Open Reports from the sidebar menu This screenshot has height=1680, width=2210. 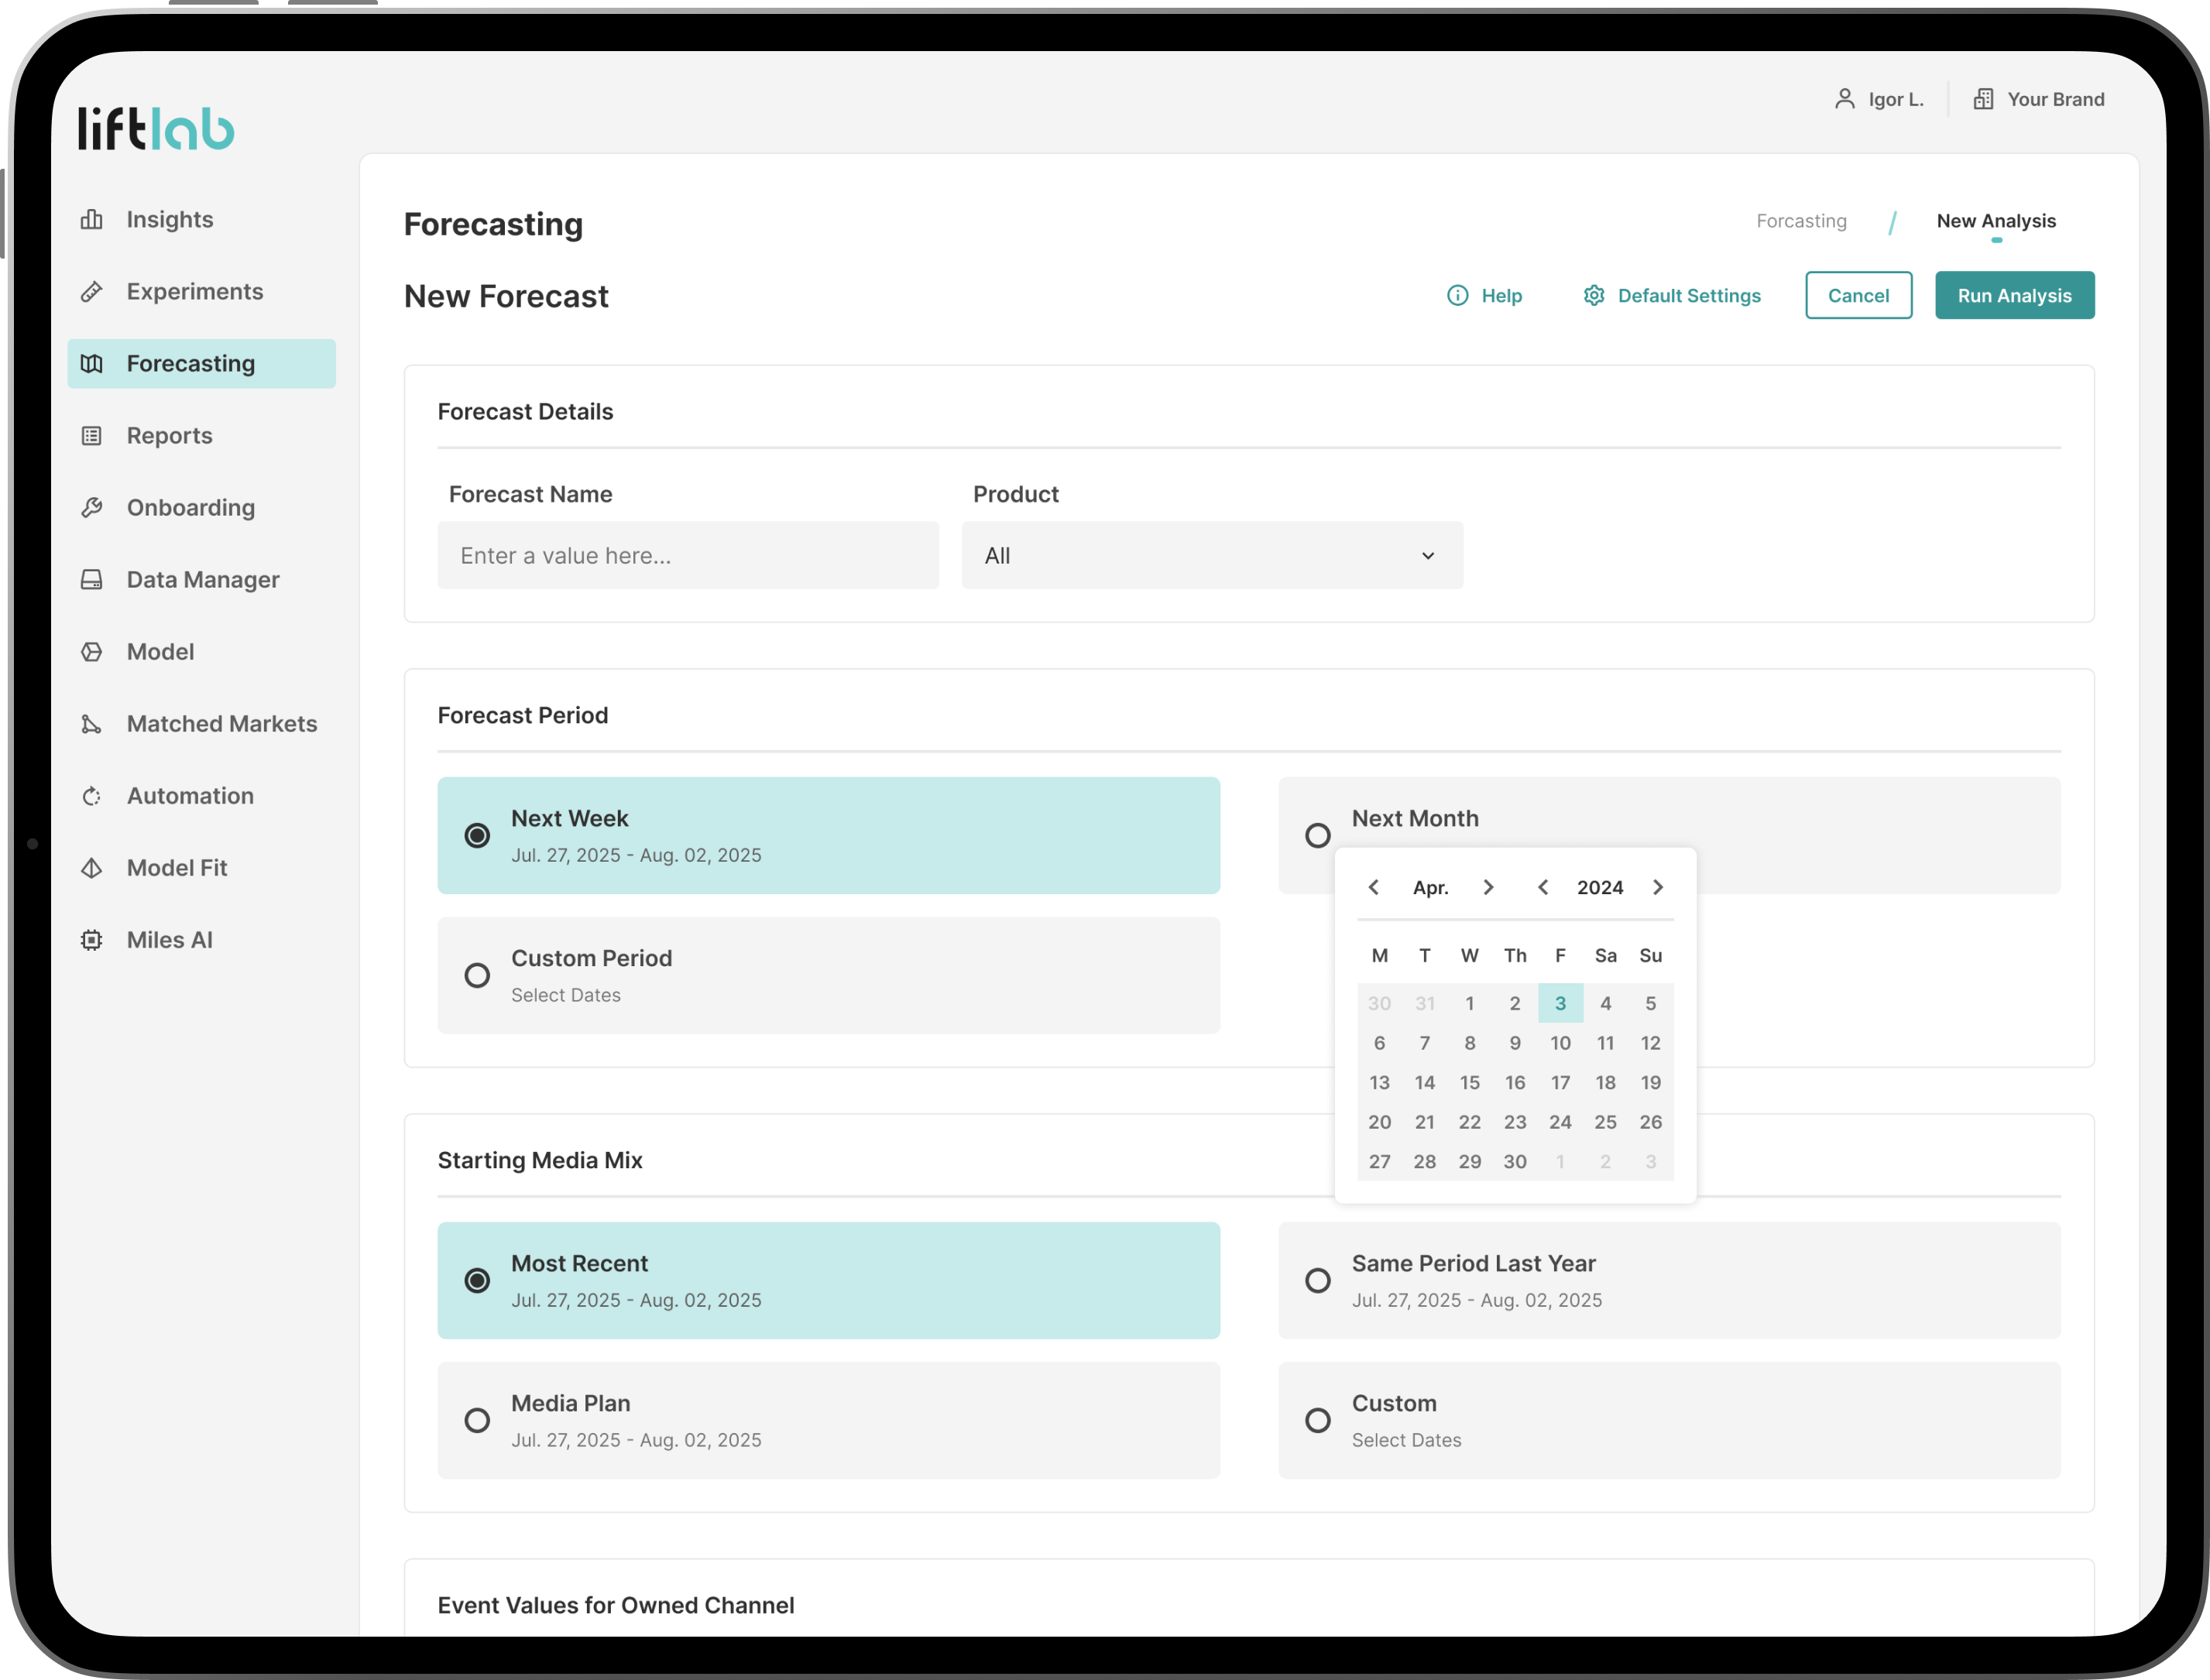pos(169,436)
